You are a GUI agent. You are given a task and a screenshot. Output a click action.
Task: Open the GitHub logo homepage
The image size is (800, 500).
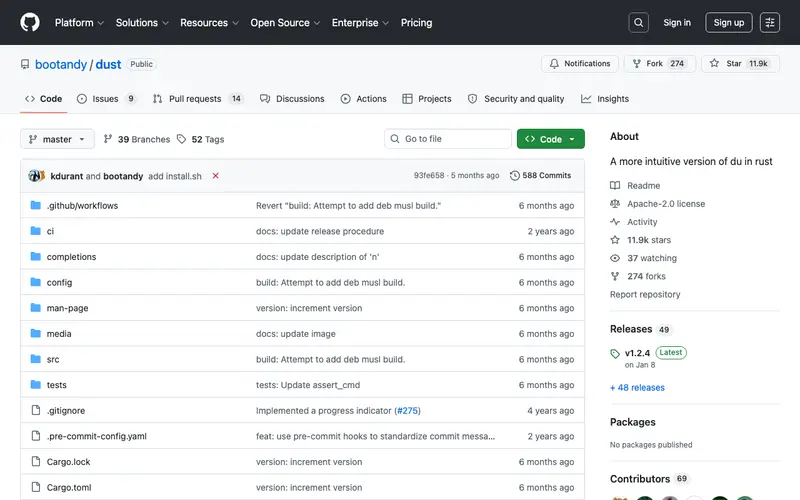[30, 22]
